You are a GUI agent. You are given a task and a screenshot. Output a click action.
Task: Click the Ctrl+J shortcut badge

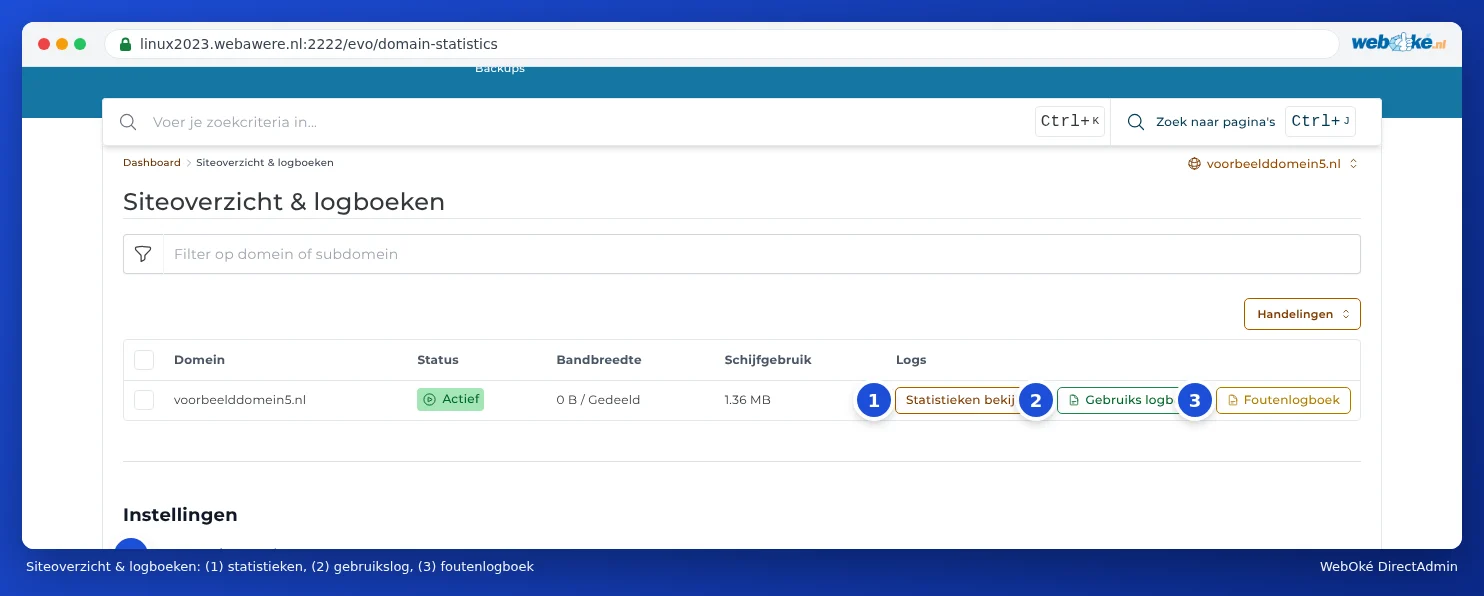pos(1321,122)
